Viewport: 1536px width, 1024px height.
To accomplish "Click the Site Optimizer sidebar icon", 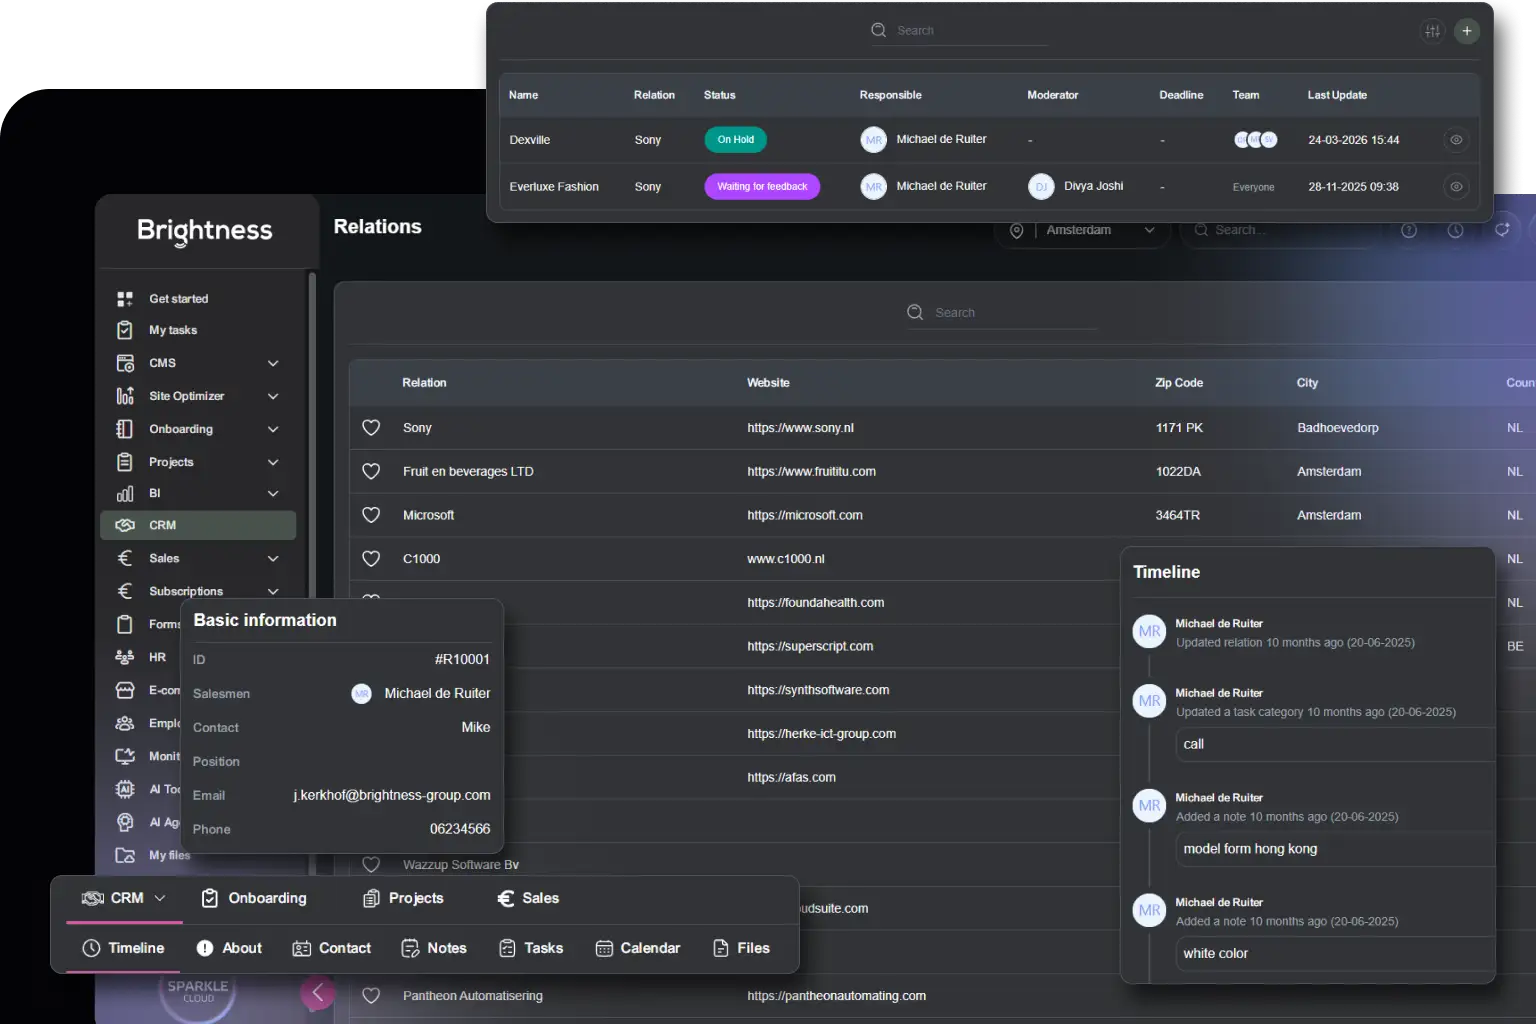I will [125, 396].
